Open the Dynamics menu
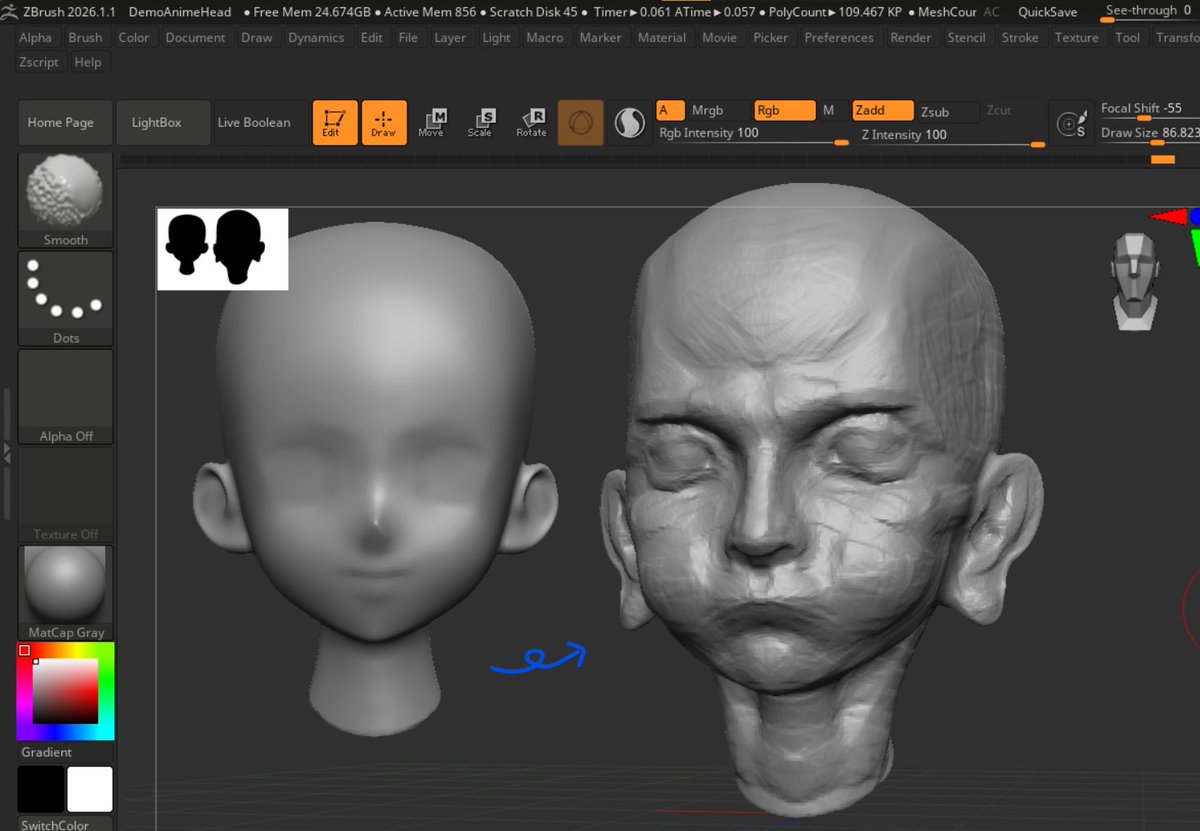The height and width of the screenshot is (831, 1200). (x=316, y=38)
